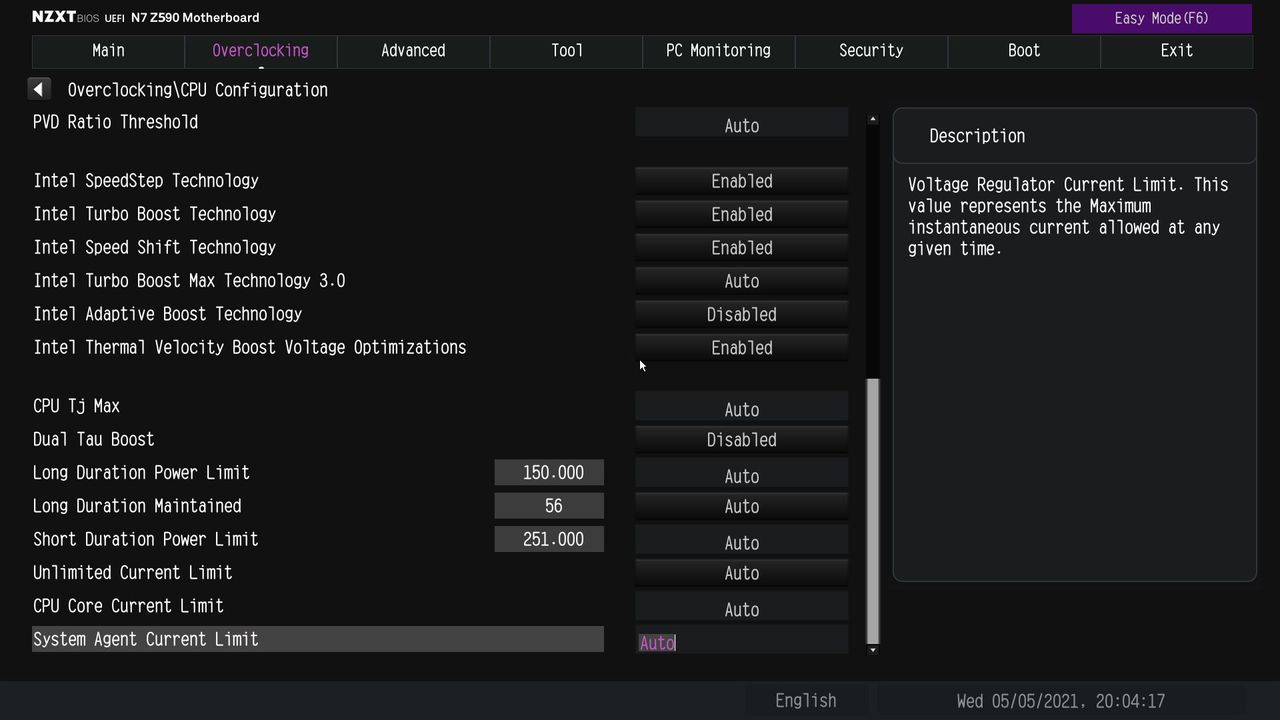
Task: Switch to Easy Mode (F6)
Action: [x=1161, y=18]
